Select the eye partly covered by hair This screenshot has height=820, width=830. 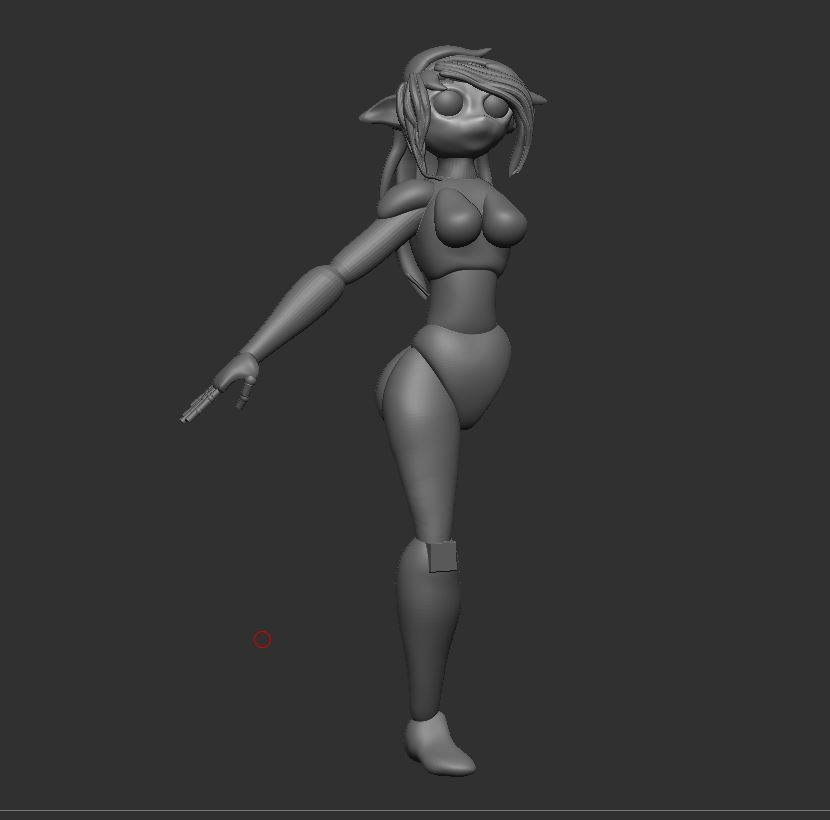493,102
